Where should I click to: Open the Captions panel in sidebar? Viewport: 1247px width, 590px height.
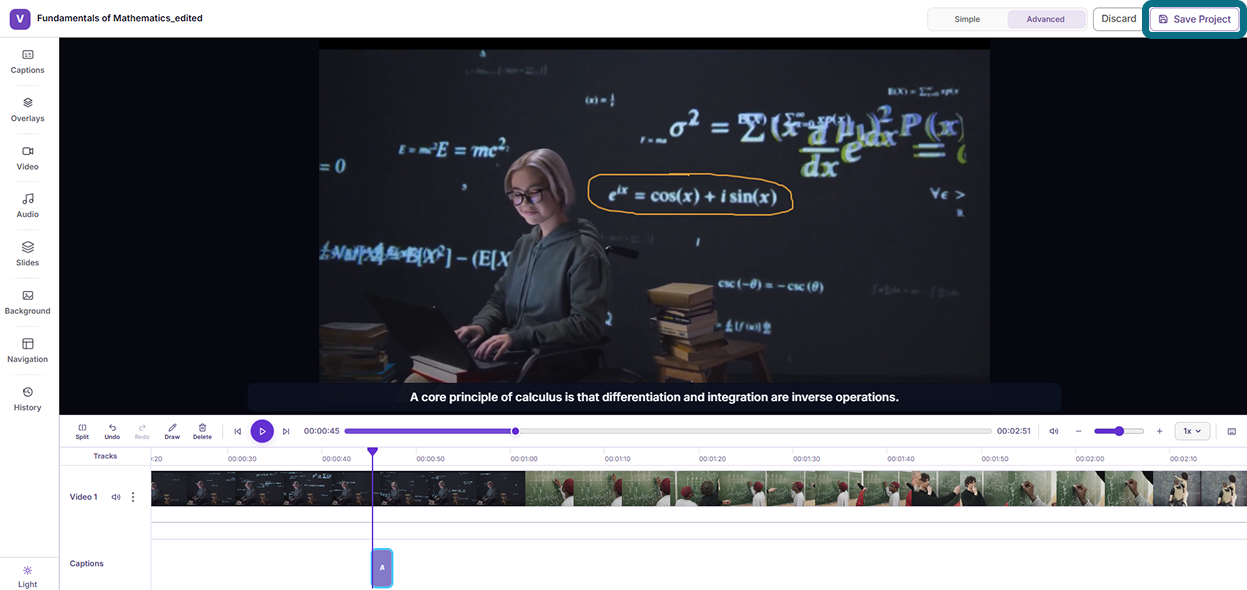pos(27,61)
